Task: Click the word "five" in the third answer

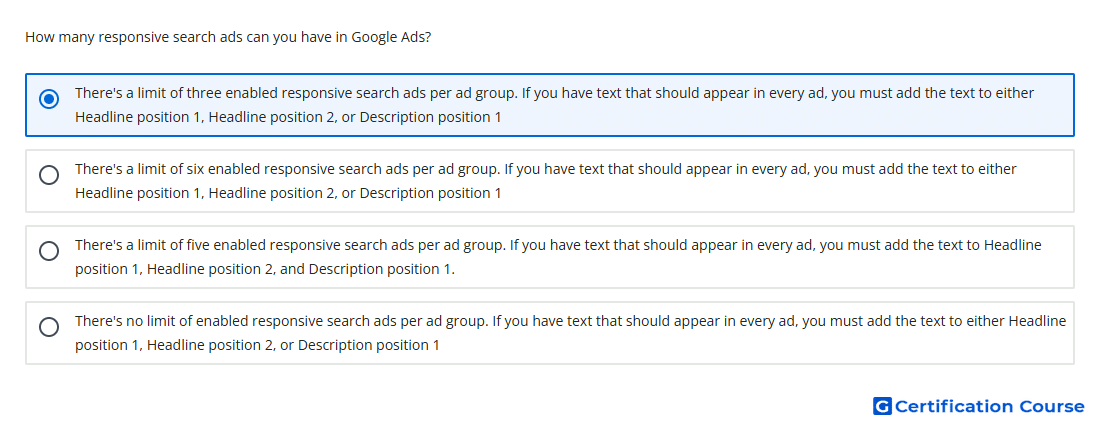Action: pyautogui.click(x=198, y=245)
